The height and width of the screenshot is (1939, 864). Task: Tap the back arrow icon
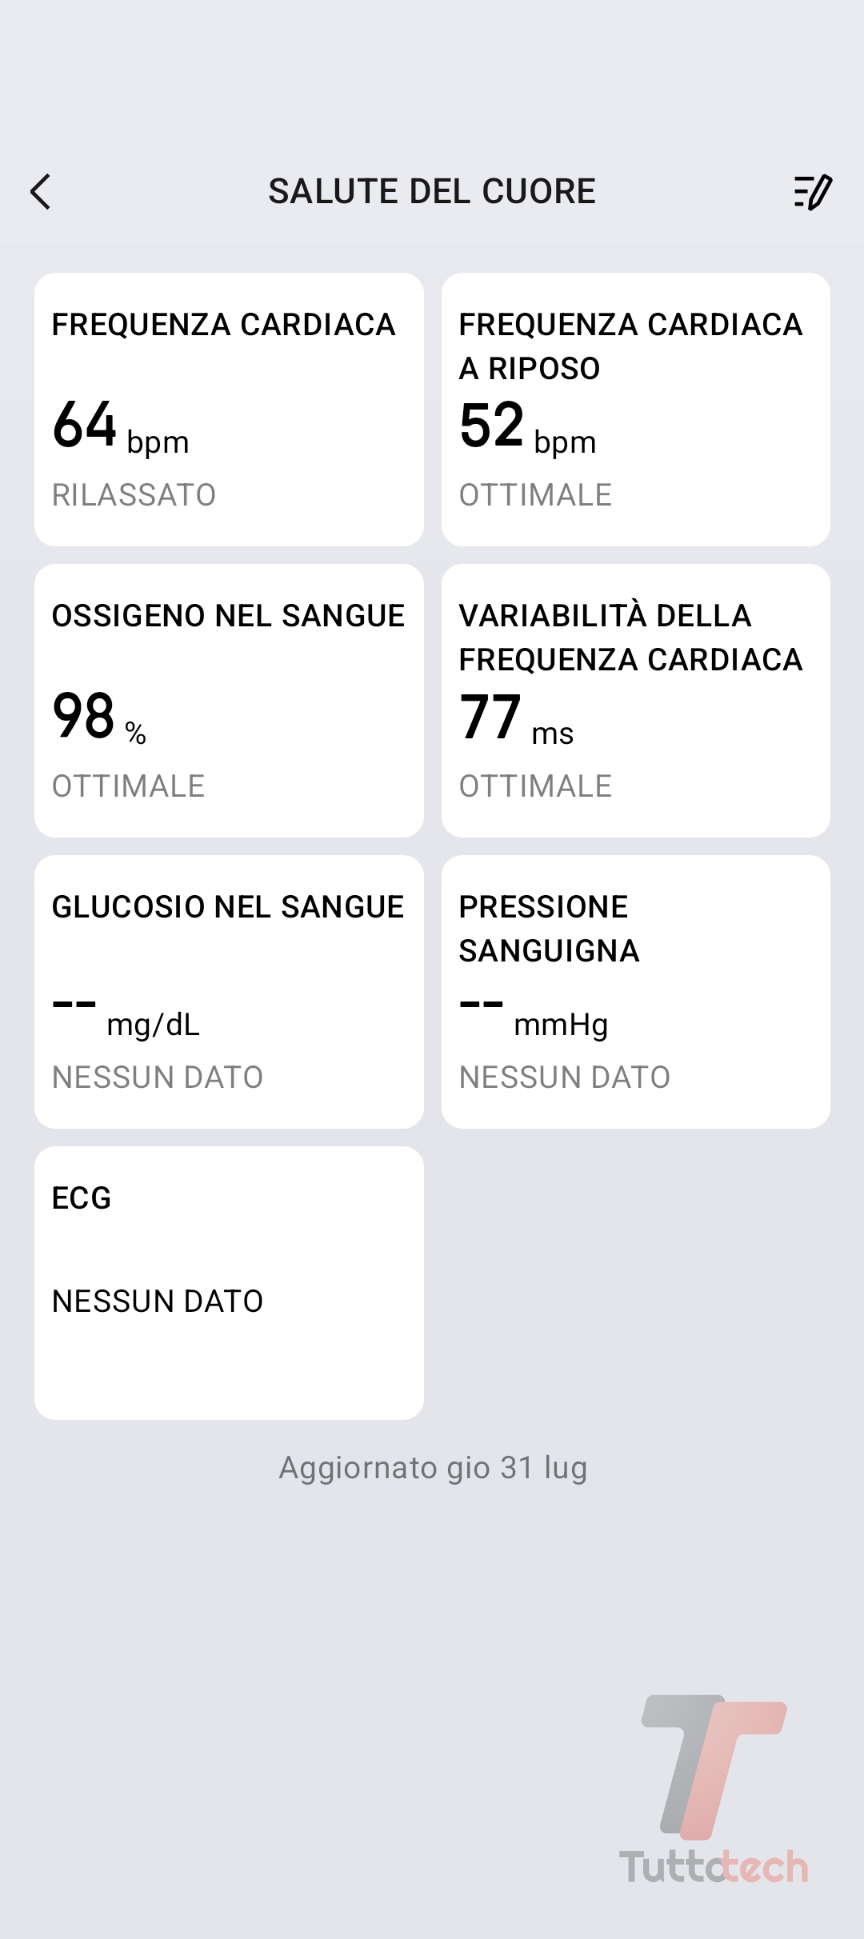(x=41, y=191)
